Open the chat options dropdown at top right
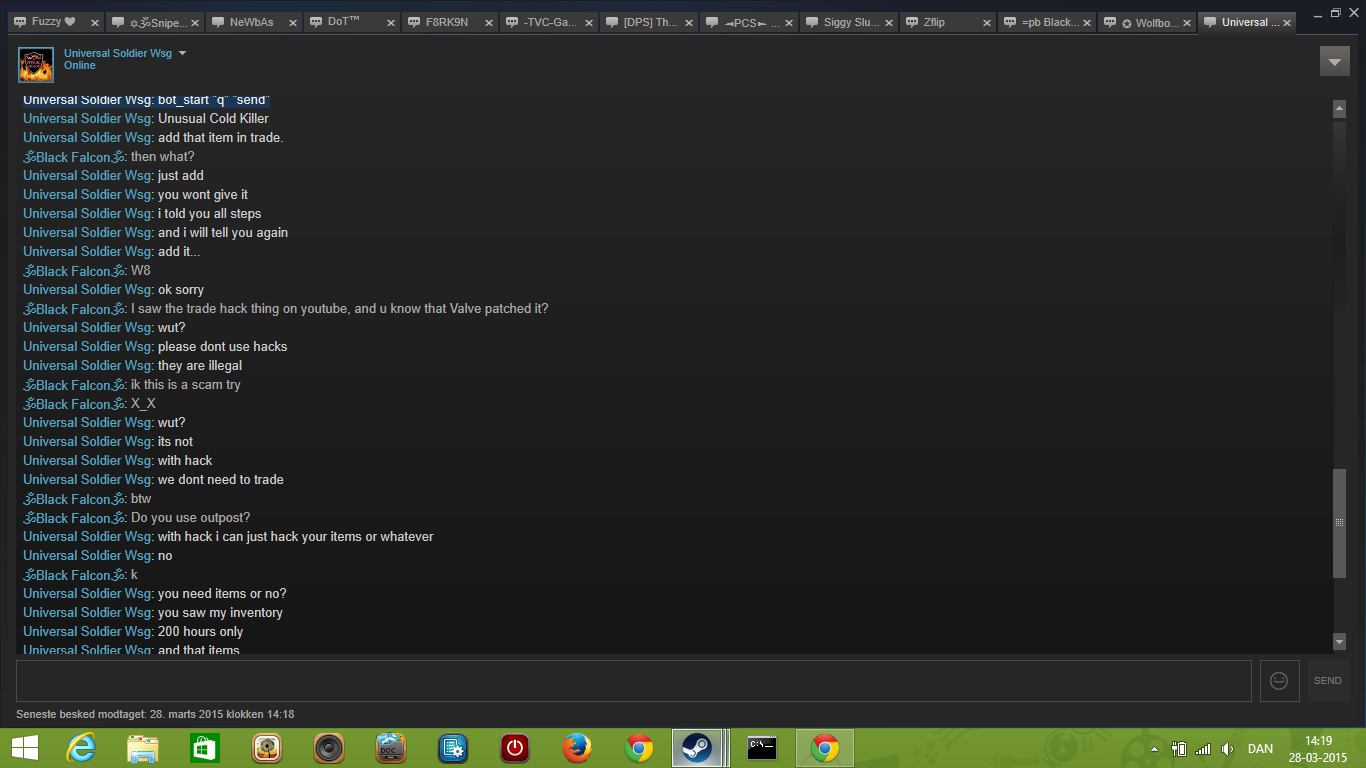The height and width of the screenshot is (768, 1366). pos(1334,61)
